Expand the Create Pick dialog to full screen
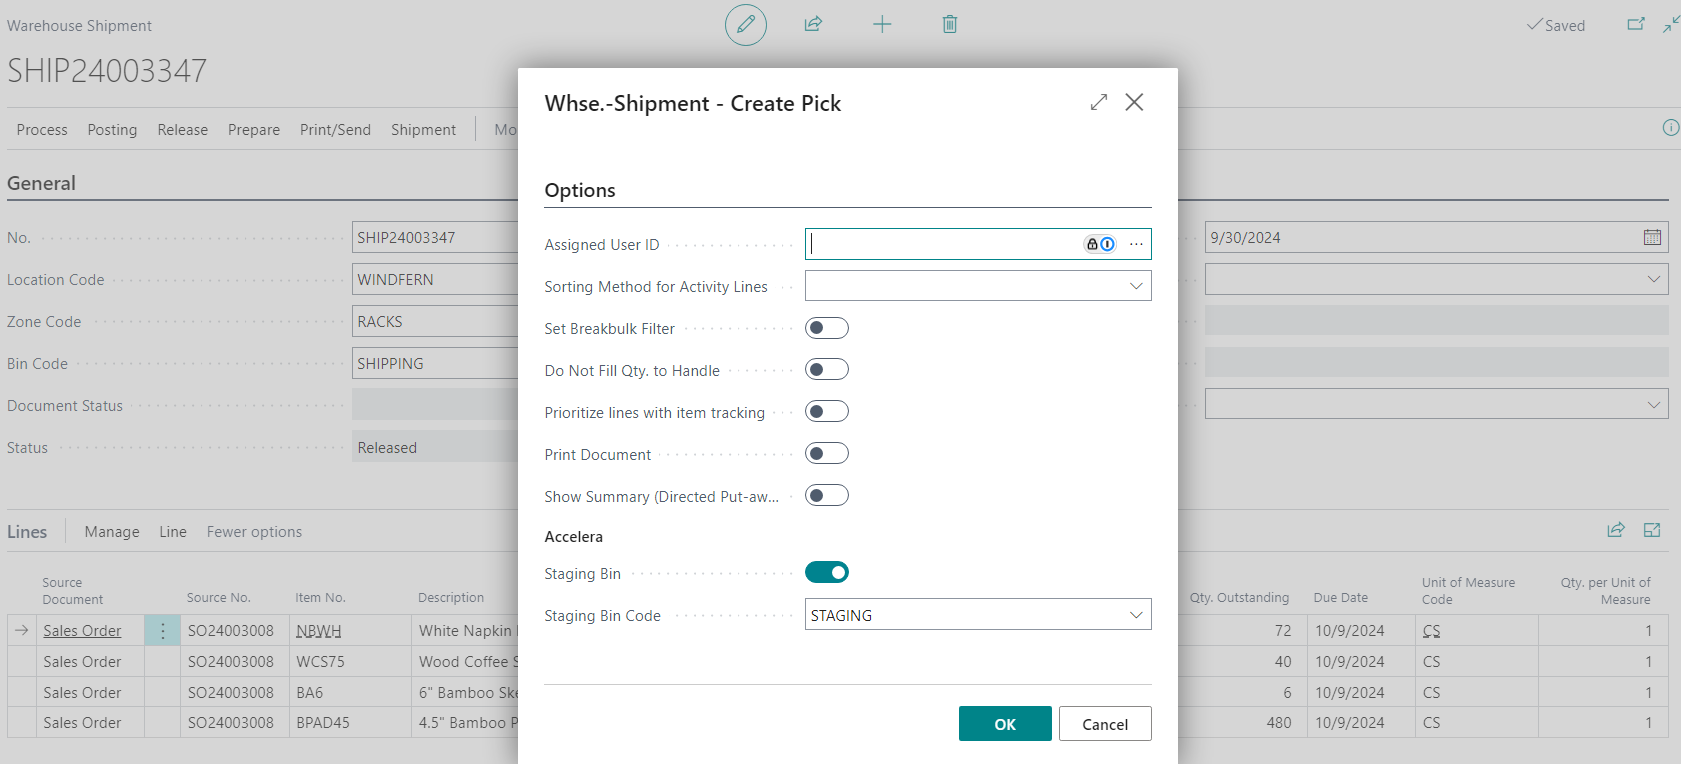Image resolution: width=1681 pixels, height=764 pixels. tap(1099, 102)
